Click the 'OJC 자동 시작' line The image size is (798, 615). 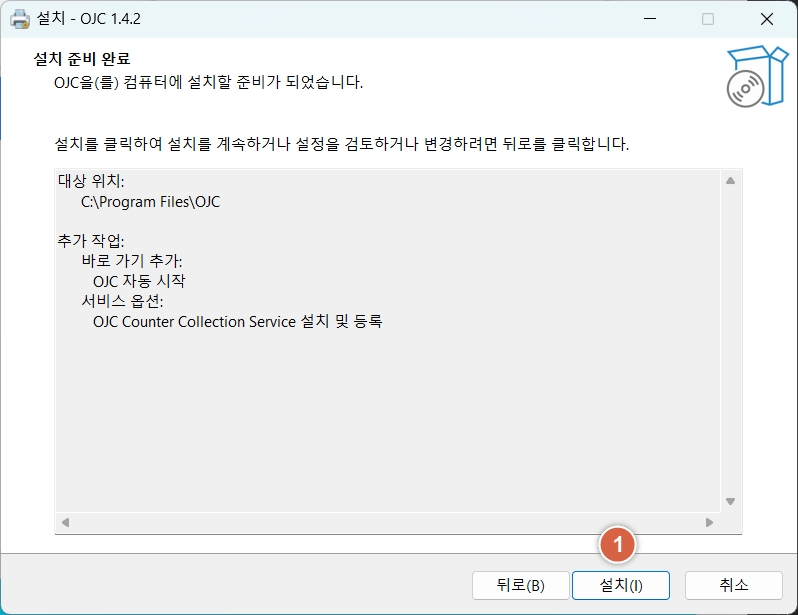(139, 281)
